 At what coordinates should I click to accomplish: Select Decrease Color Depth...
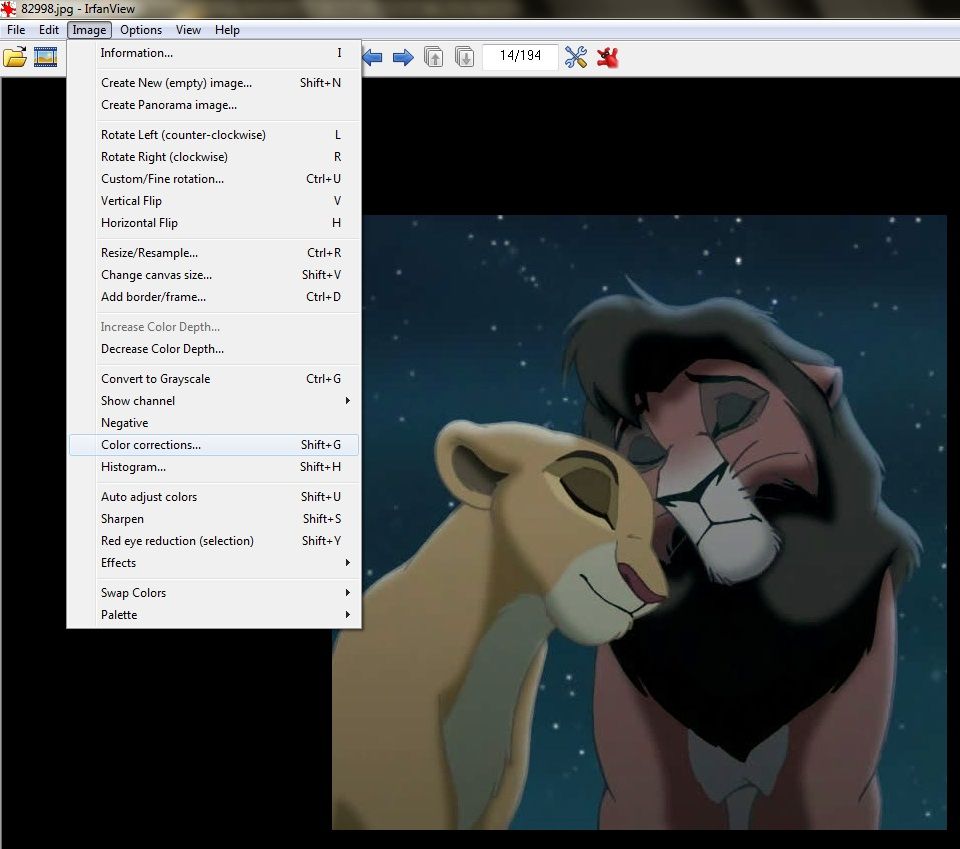click(x=214, y=350)
